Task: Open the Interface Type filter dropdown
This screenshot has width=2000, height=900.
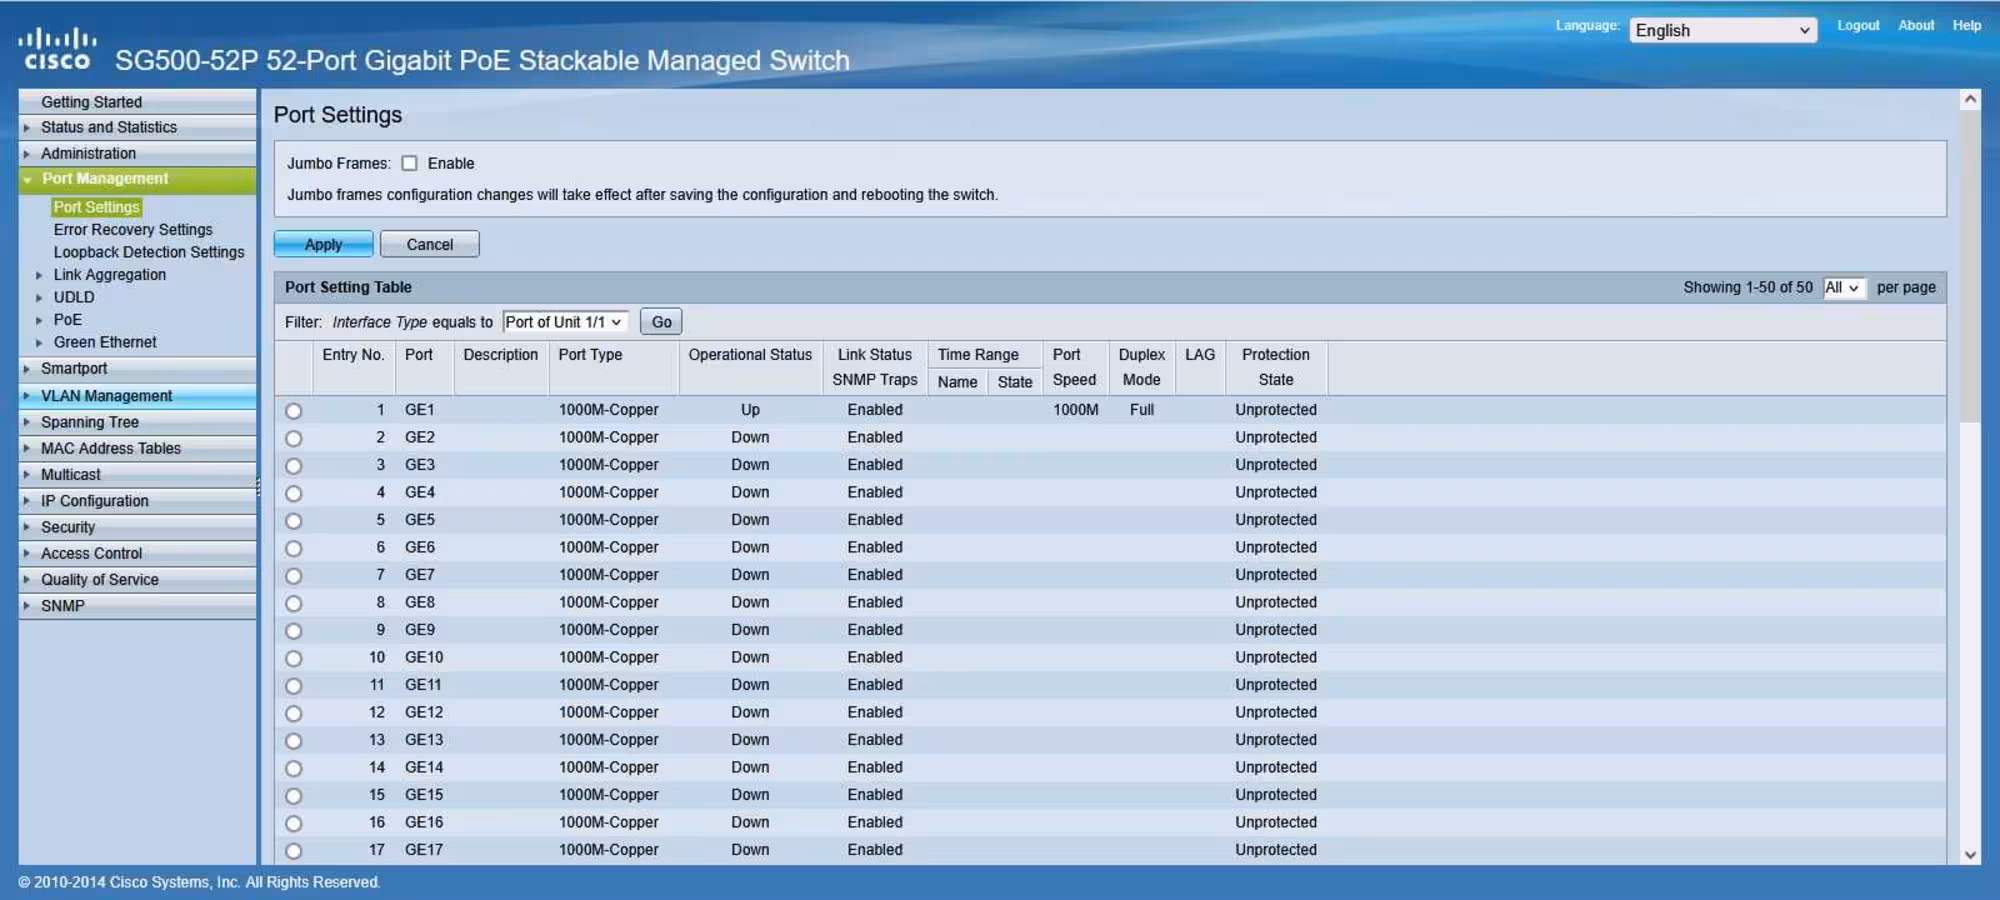Action: pos(565,322)
